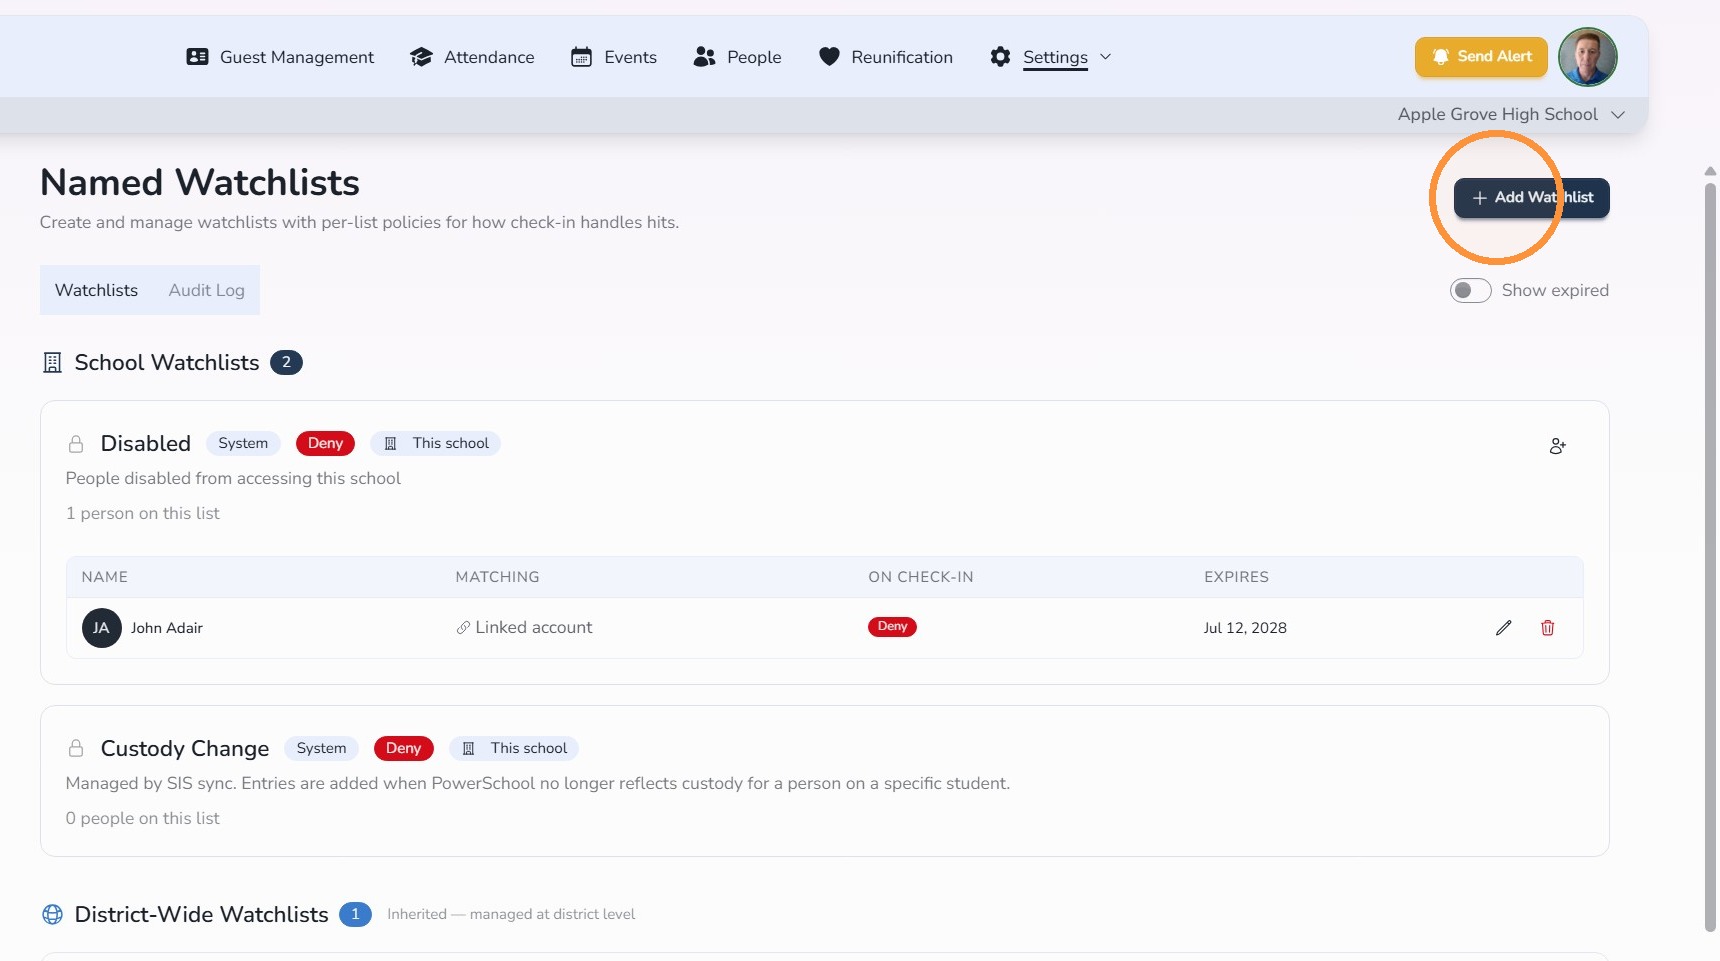The image size is (1720, 961).
Task: Click the Deny badge on Disabled watchlist header
Action: tap(325, 443)
